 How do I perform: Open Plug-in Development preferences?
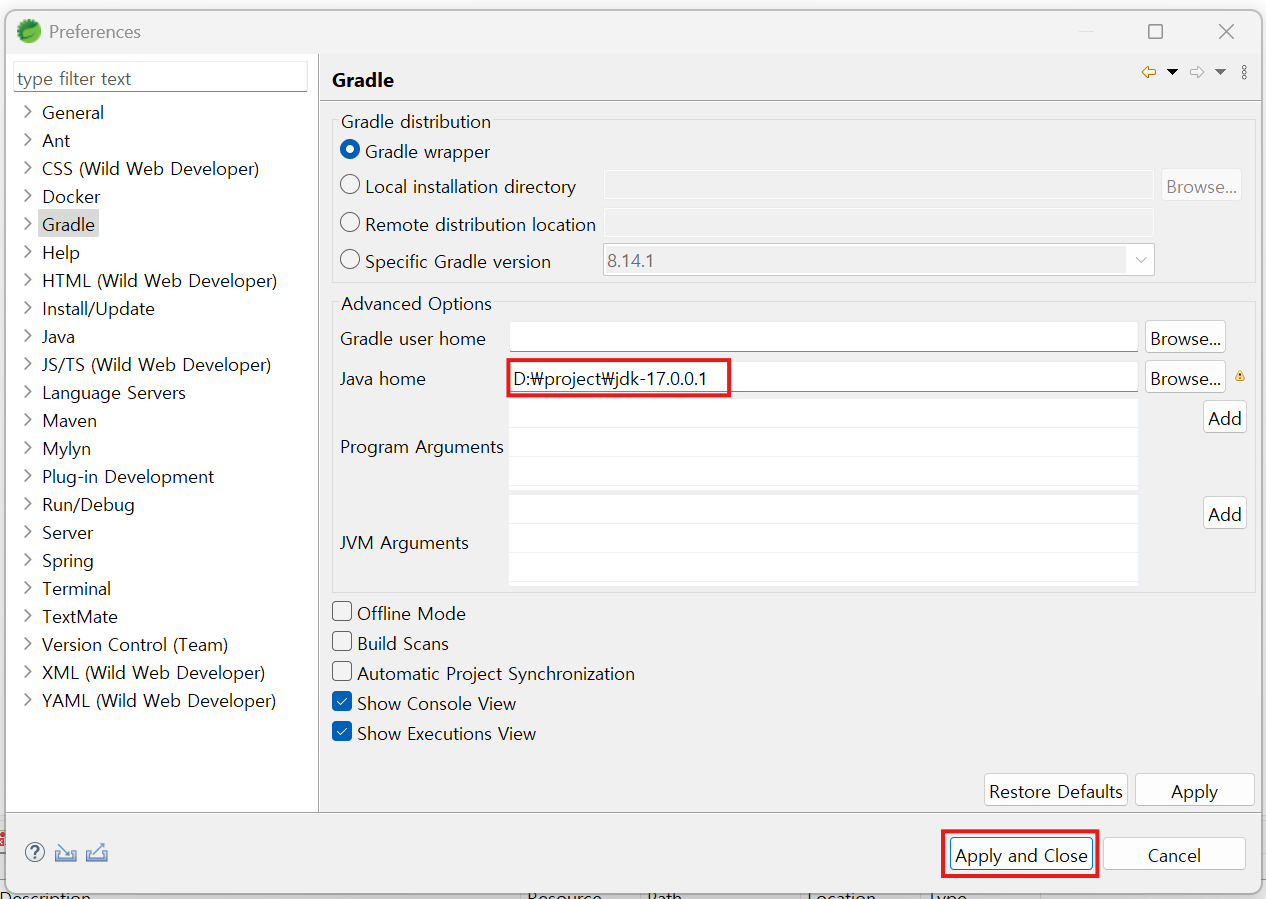pos(128,476)
